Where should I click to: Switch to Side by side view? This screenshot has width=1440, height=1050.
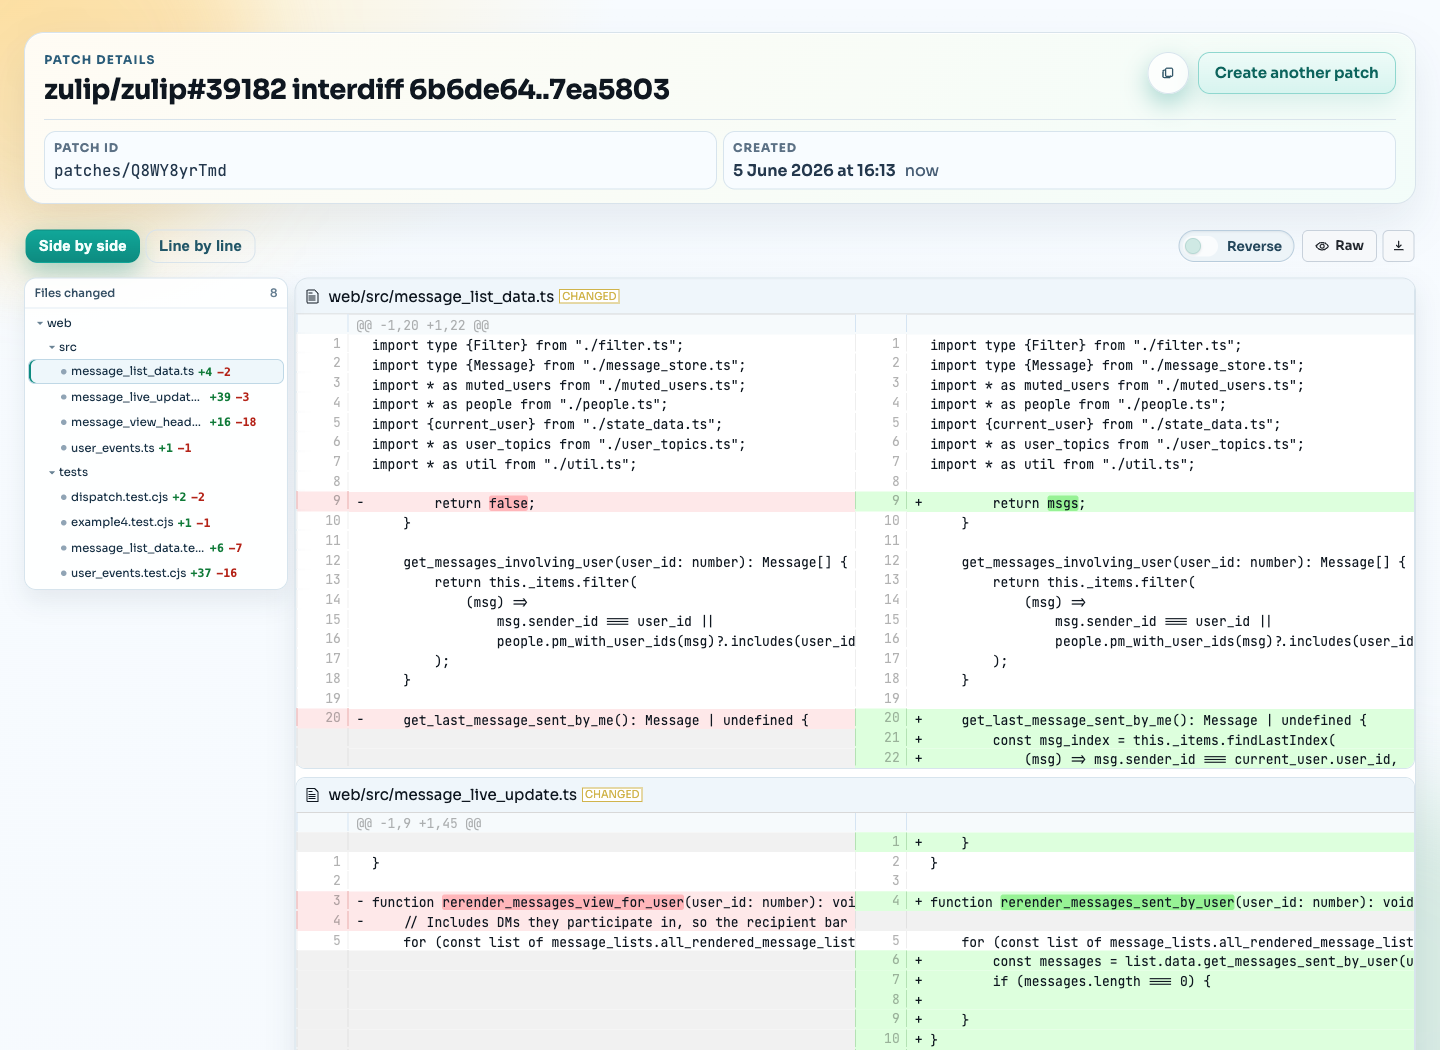(83, 246)
